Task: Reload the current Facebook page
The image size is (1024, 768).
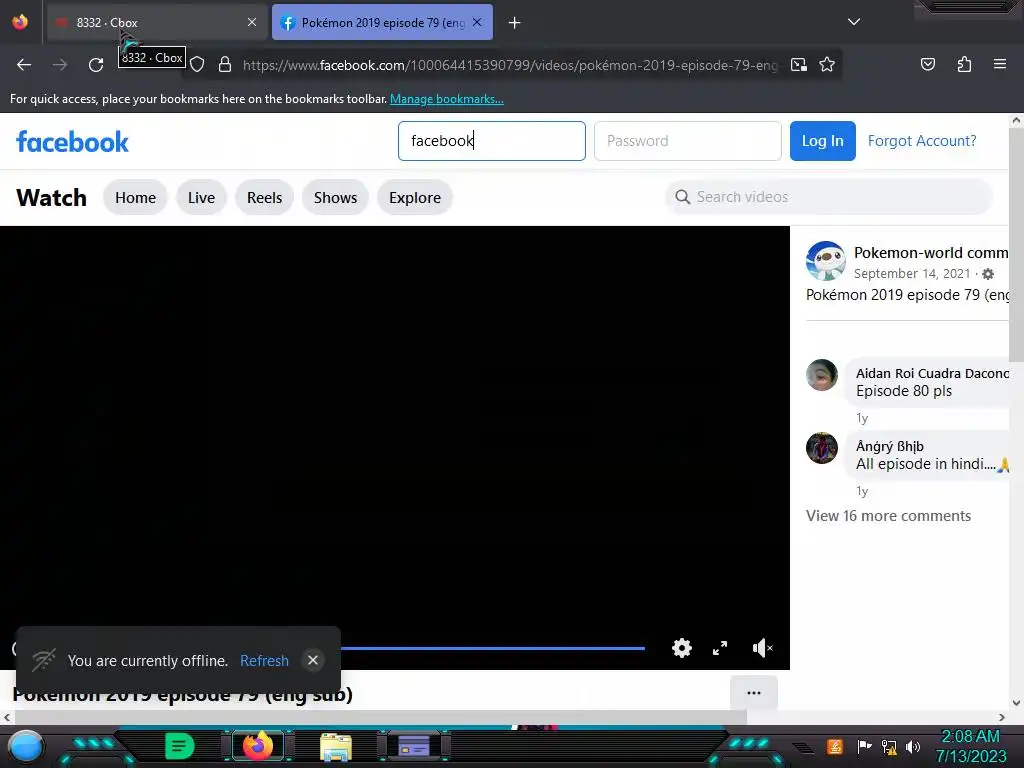Action: [x=96, y=65]
